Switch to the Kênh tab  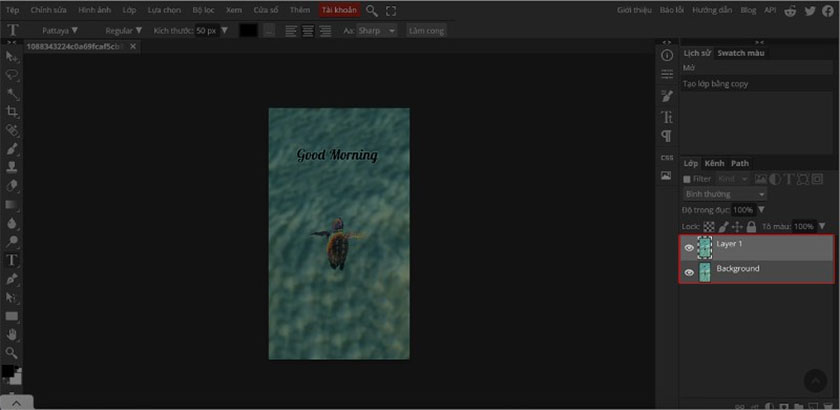(x=714, y=163)
